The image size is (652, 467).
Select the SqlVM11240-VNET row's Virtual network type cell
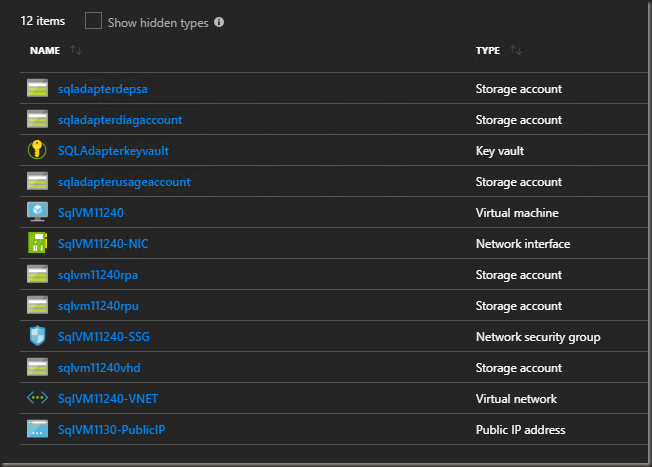pyautogui.click(x=517, y=399)
